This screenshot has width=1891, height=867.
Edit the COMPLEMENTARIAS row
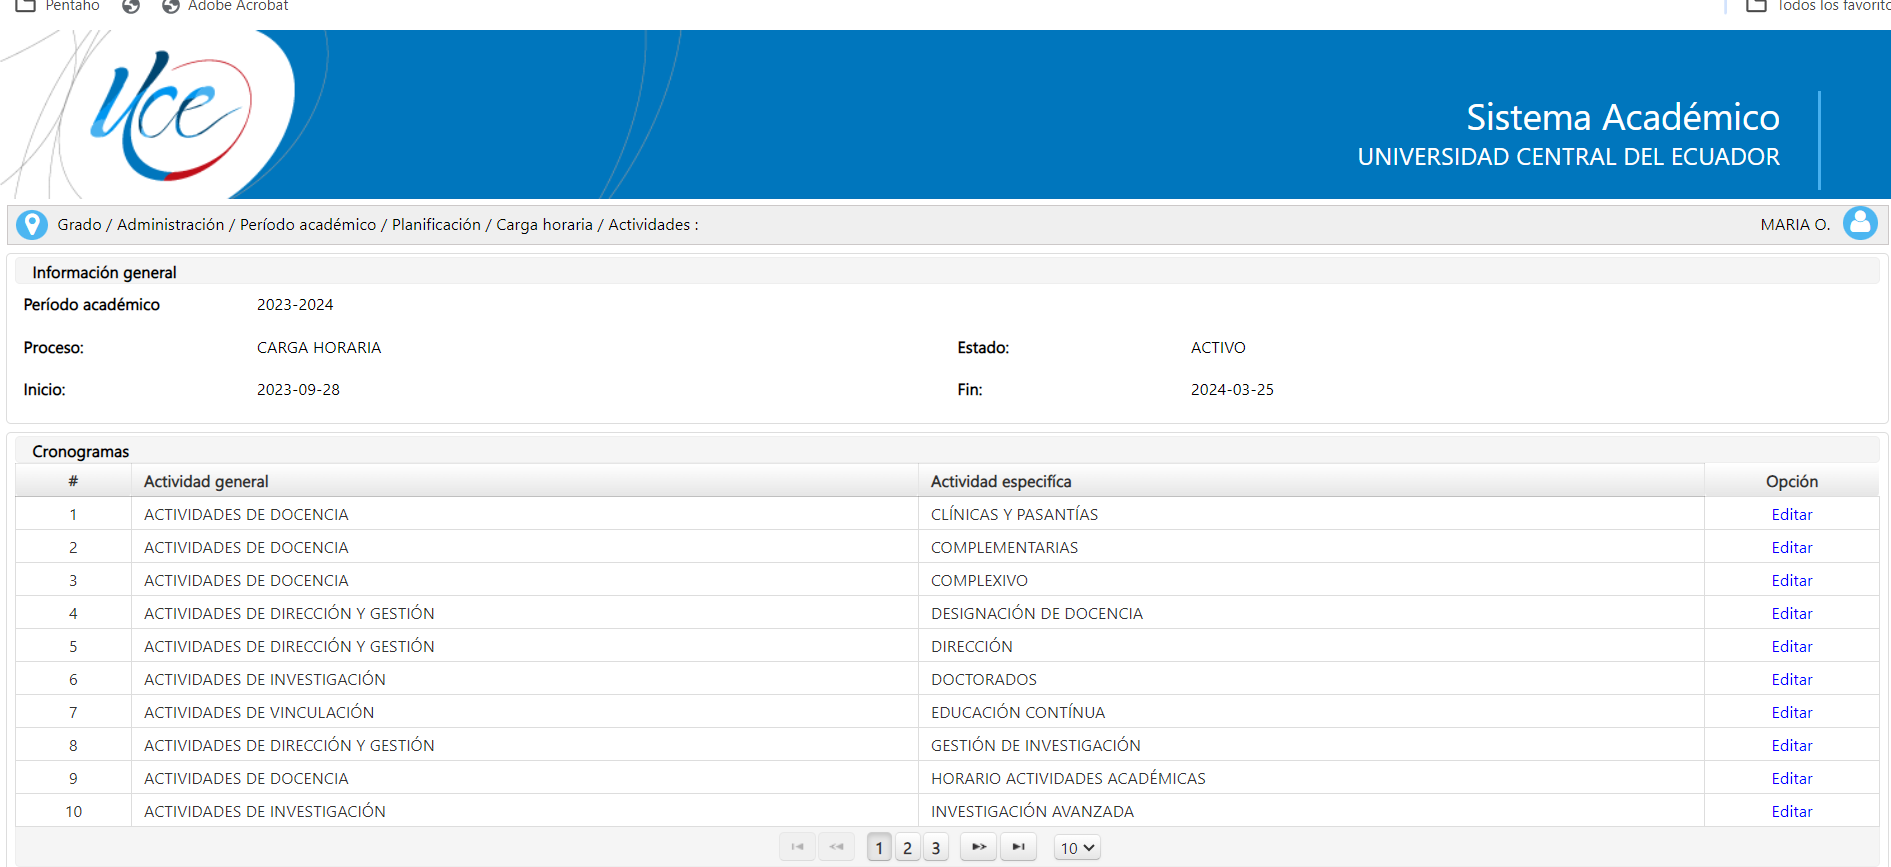(x=1791, y=547)
